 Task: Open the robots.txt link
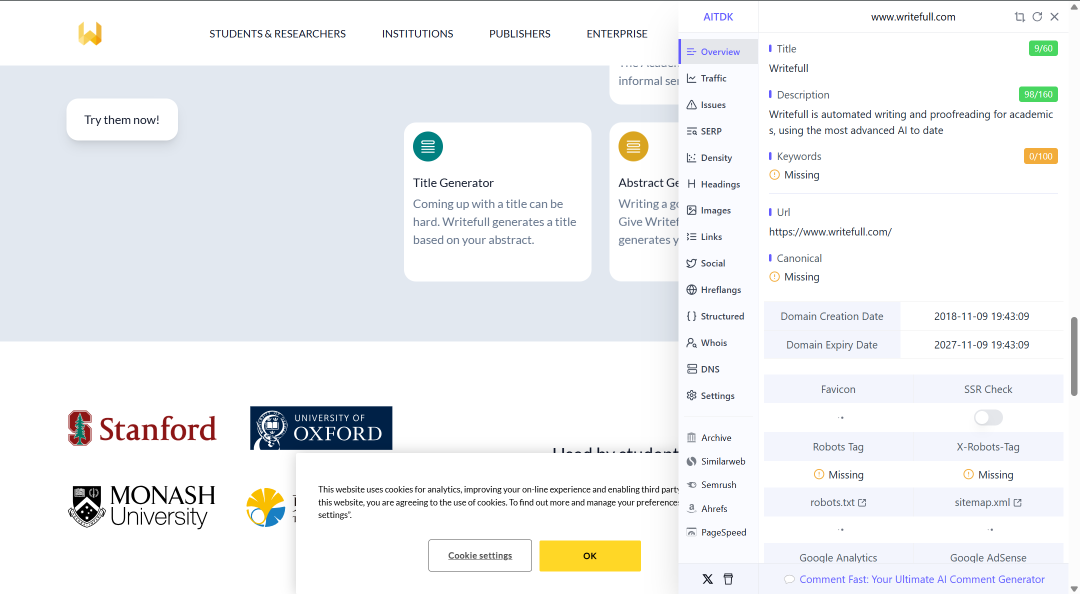[838, 502]
